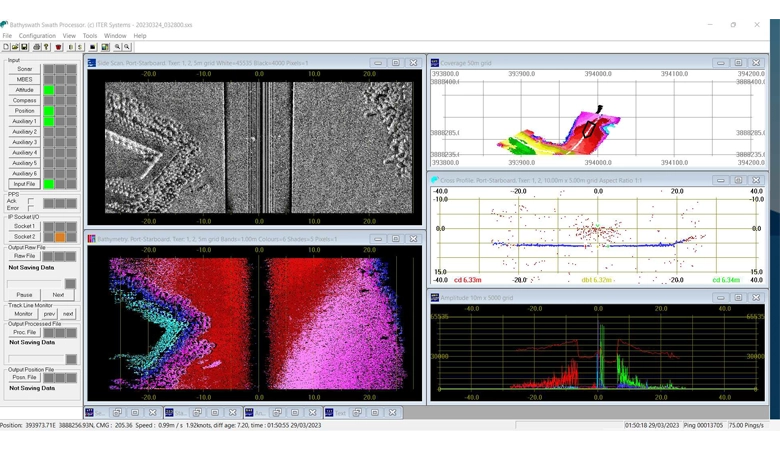The width and height of the screenshot is (780, 450).
Task: Toggle the PPS Ack checkbox
Action: pos(31,201)
